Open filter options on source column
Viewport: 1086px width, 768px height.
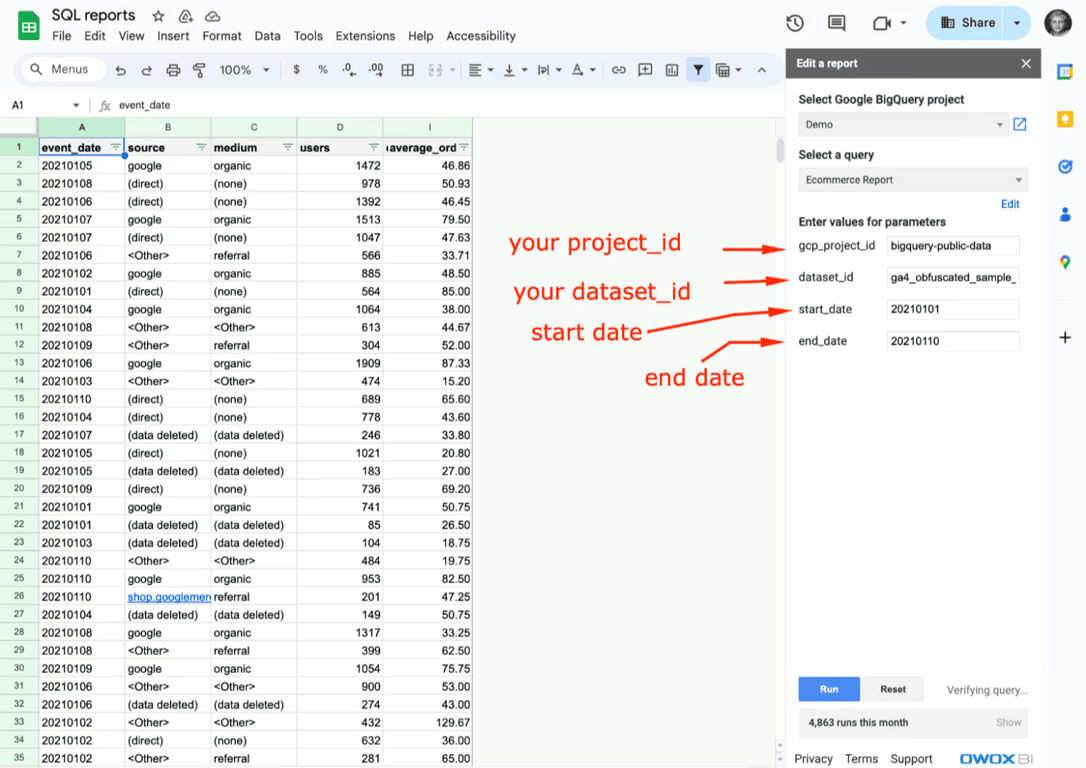(202, 148)
